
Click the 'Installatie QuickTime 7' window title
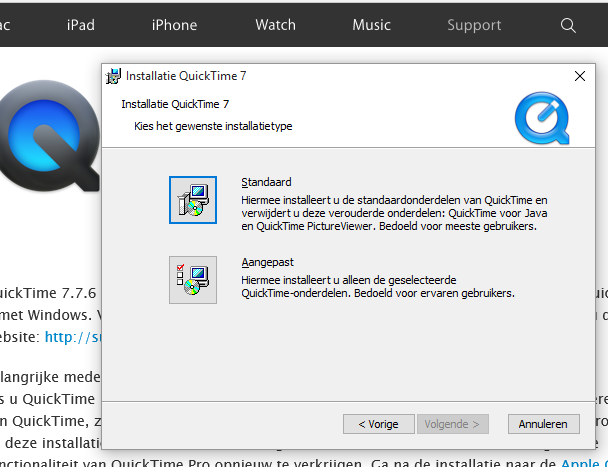pyautogui.click(x=186, y=76)
